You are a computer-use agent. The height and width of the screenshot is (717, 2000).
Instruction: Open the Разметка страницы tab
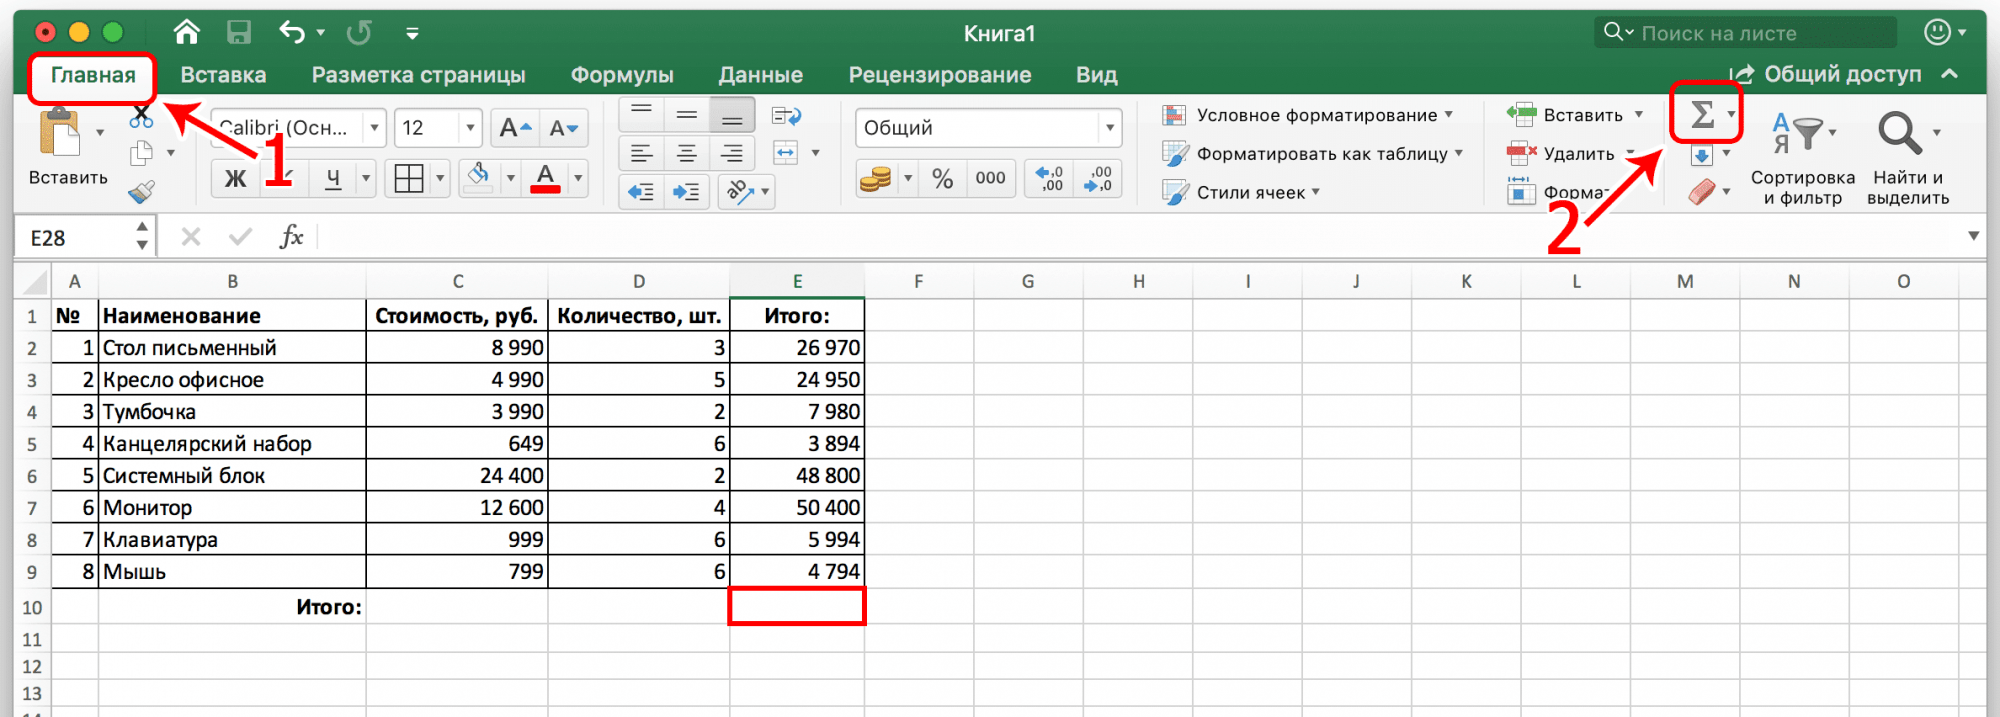pyautogui.click(x=418, y=75)
